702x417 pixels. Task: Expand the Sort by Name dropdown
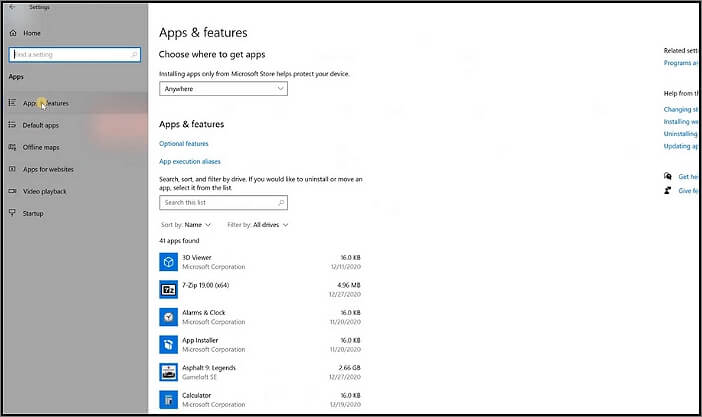[189, 225]
